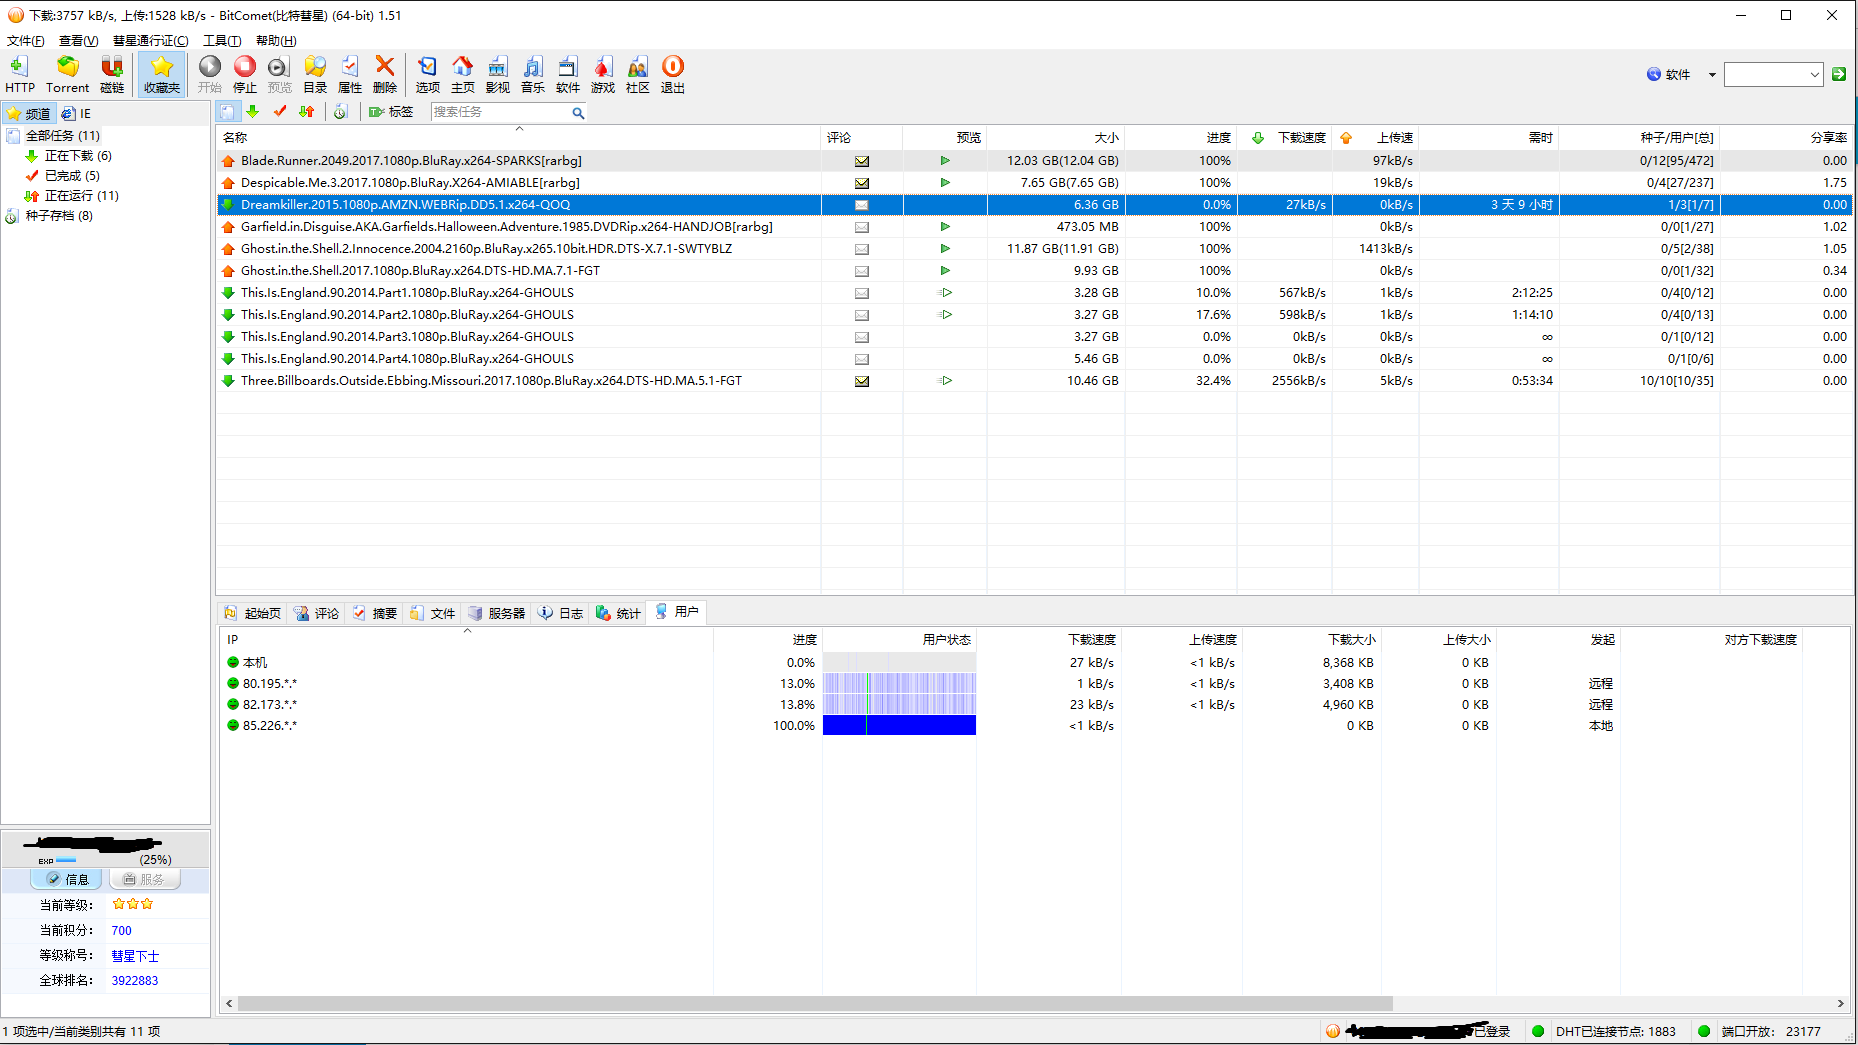Image resolution: width=1858 pixels, height=1045 pixels.
Task: Show all tasks filter icon
Action: point(228,112)
